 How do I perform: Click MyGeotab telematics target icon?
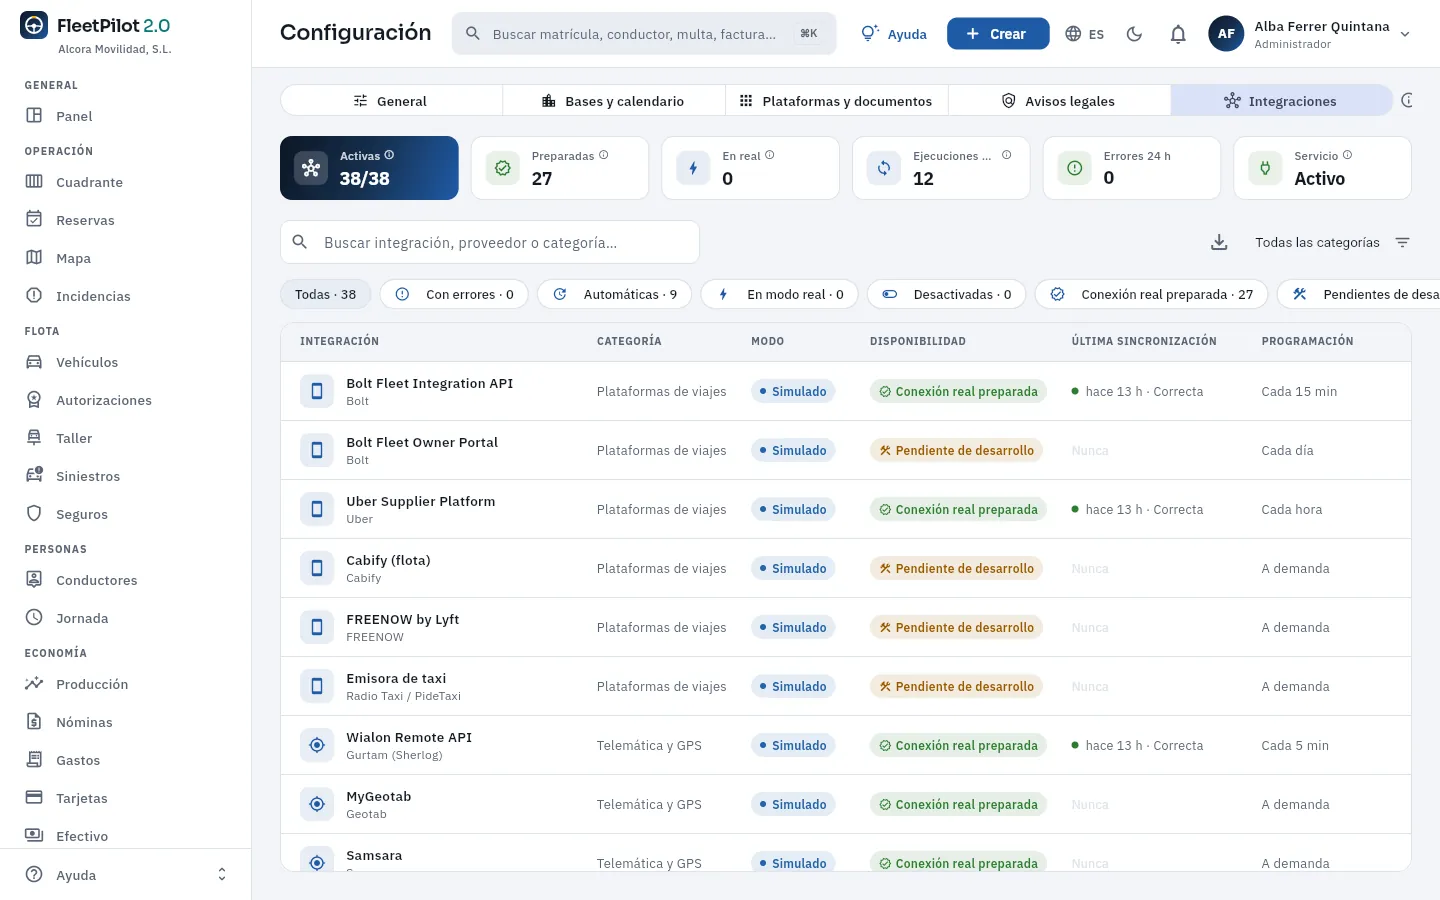(x=317, y=804)
